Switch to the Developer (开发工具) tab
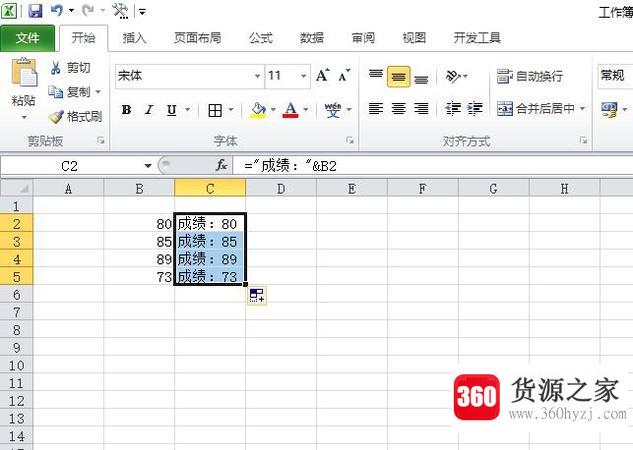Viewport: 633px width, 450px height. click(477, 38)
